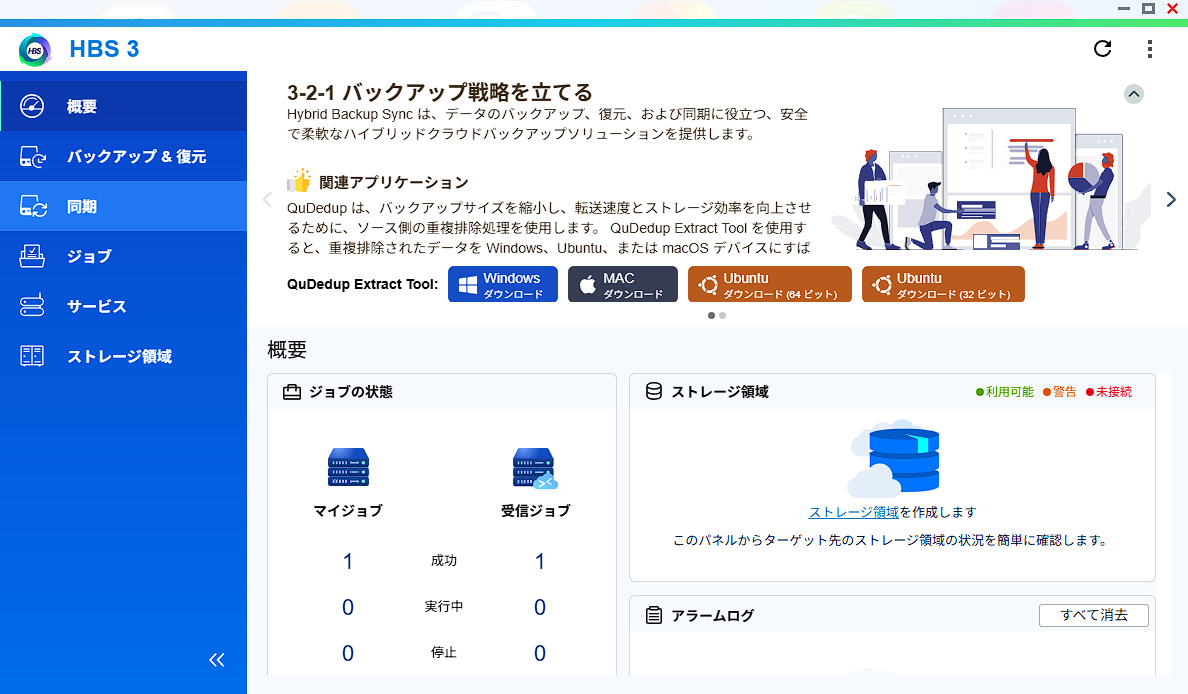Open the 同期 menu item
Image resolution: width=1188 pixels, height=694 pixels.
click(x=123, y=206)
